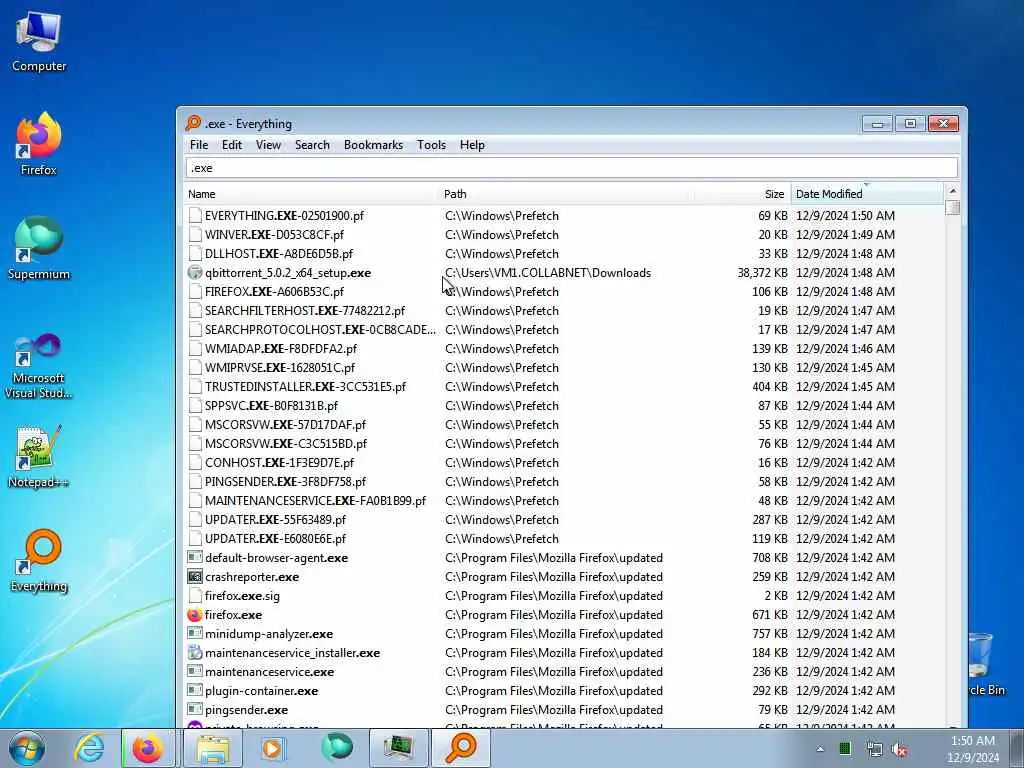Click the qbittorrent setup file icon

click(195, 273)
